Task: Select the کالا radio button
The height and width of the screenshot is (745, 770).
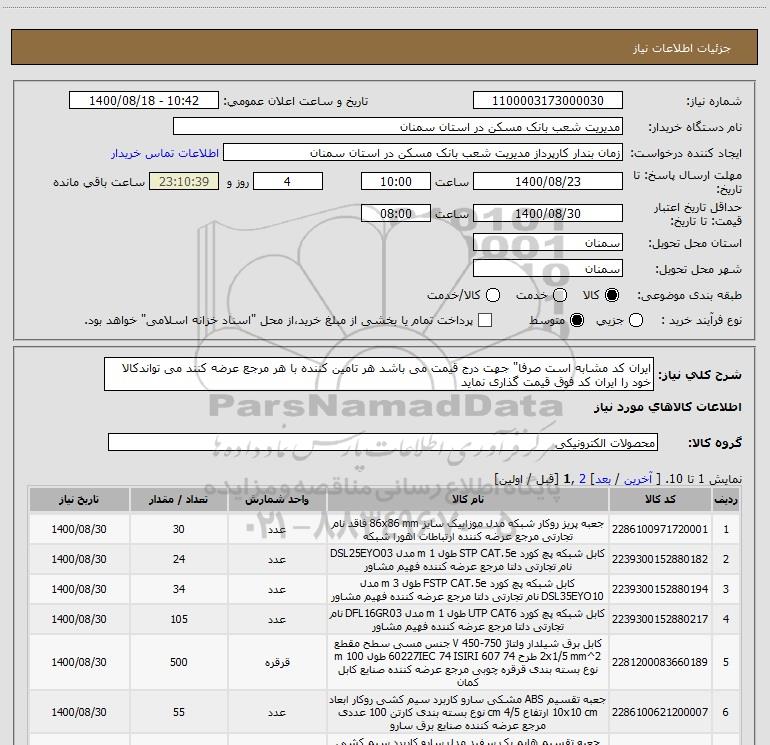Action: click(x=612, y=295)
